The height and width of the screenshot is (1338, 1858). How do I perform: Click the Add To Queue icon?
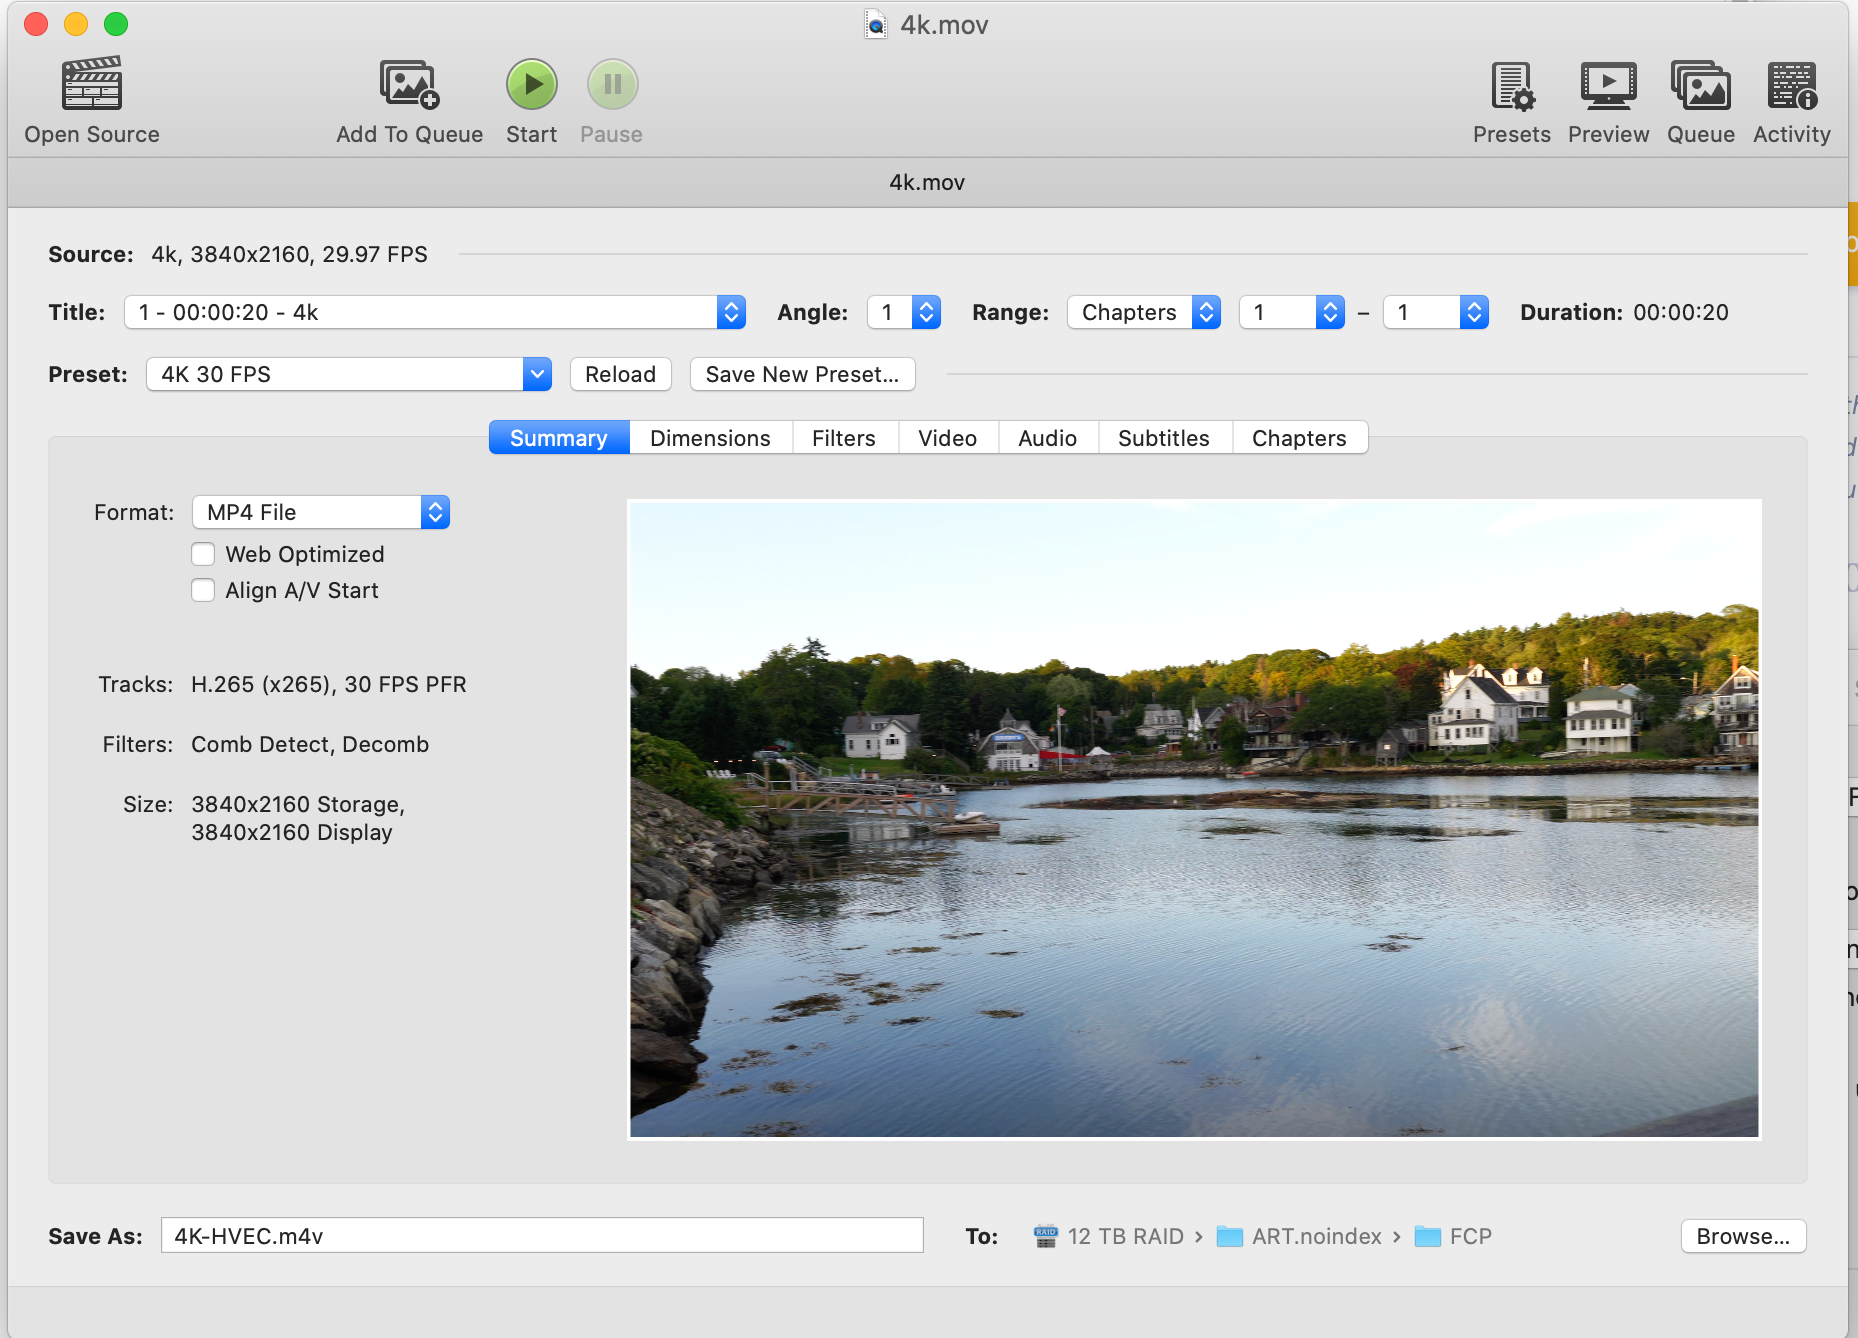[x=409, y=84]
